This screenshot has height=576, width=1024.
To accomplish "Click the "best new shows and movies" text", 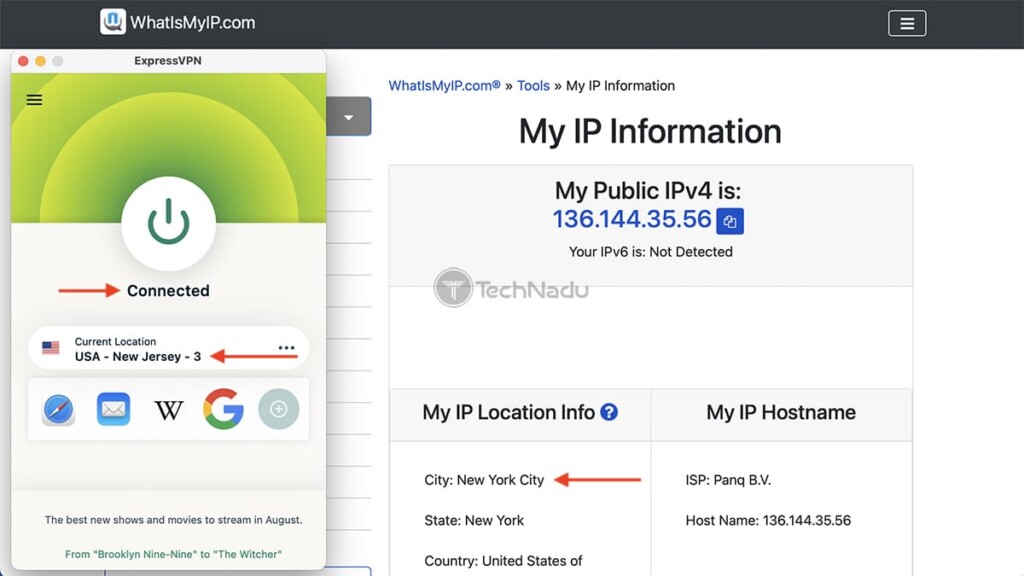I will coord(173,520).
